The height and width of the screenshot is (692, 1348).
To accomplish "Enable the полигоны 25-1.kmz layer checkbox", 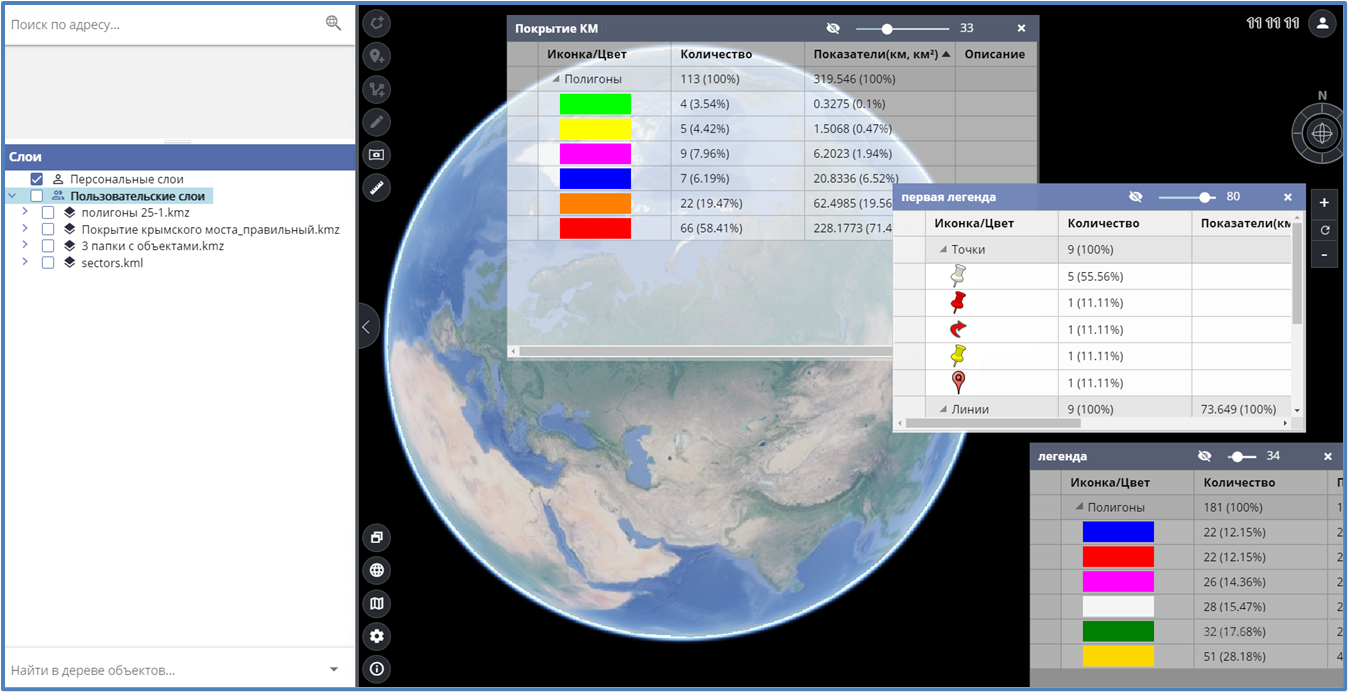I will coord(48,213).
